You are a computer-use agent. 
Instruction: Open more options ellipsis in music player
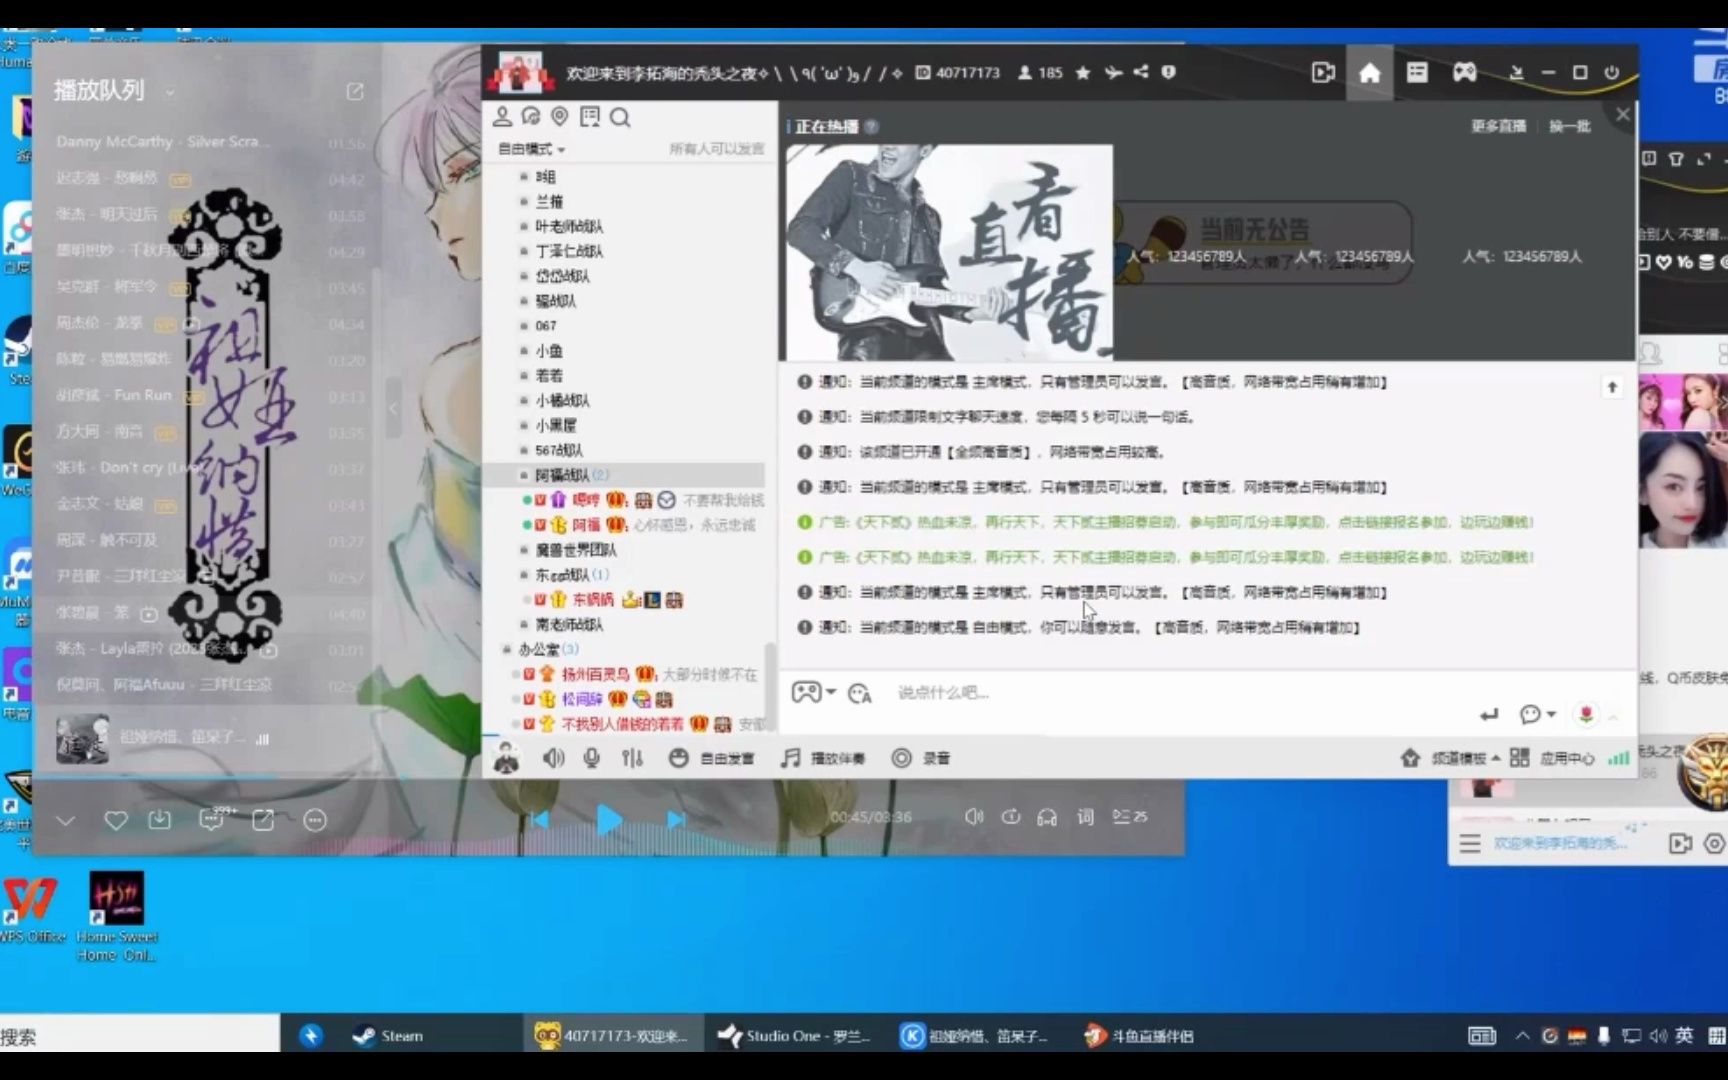point(315,821)
